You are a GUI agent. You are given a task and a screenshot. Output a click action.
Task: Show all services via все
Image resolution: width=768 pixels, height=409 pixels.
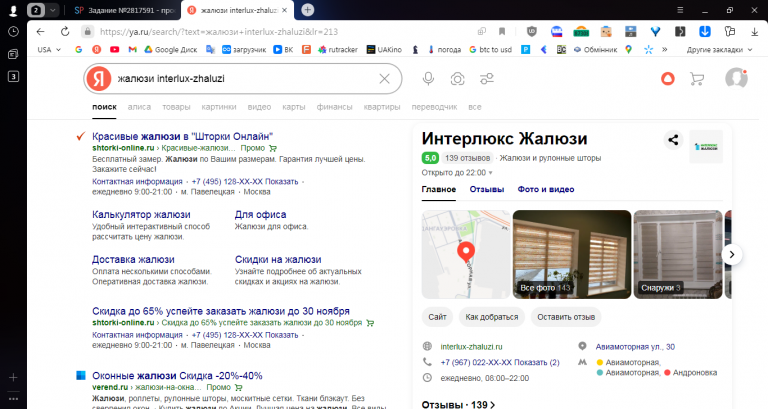pos(475,107)
